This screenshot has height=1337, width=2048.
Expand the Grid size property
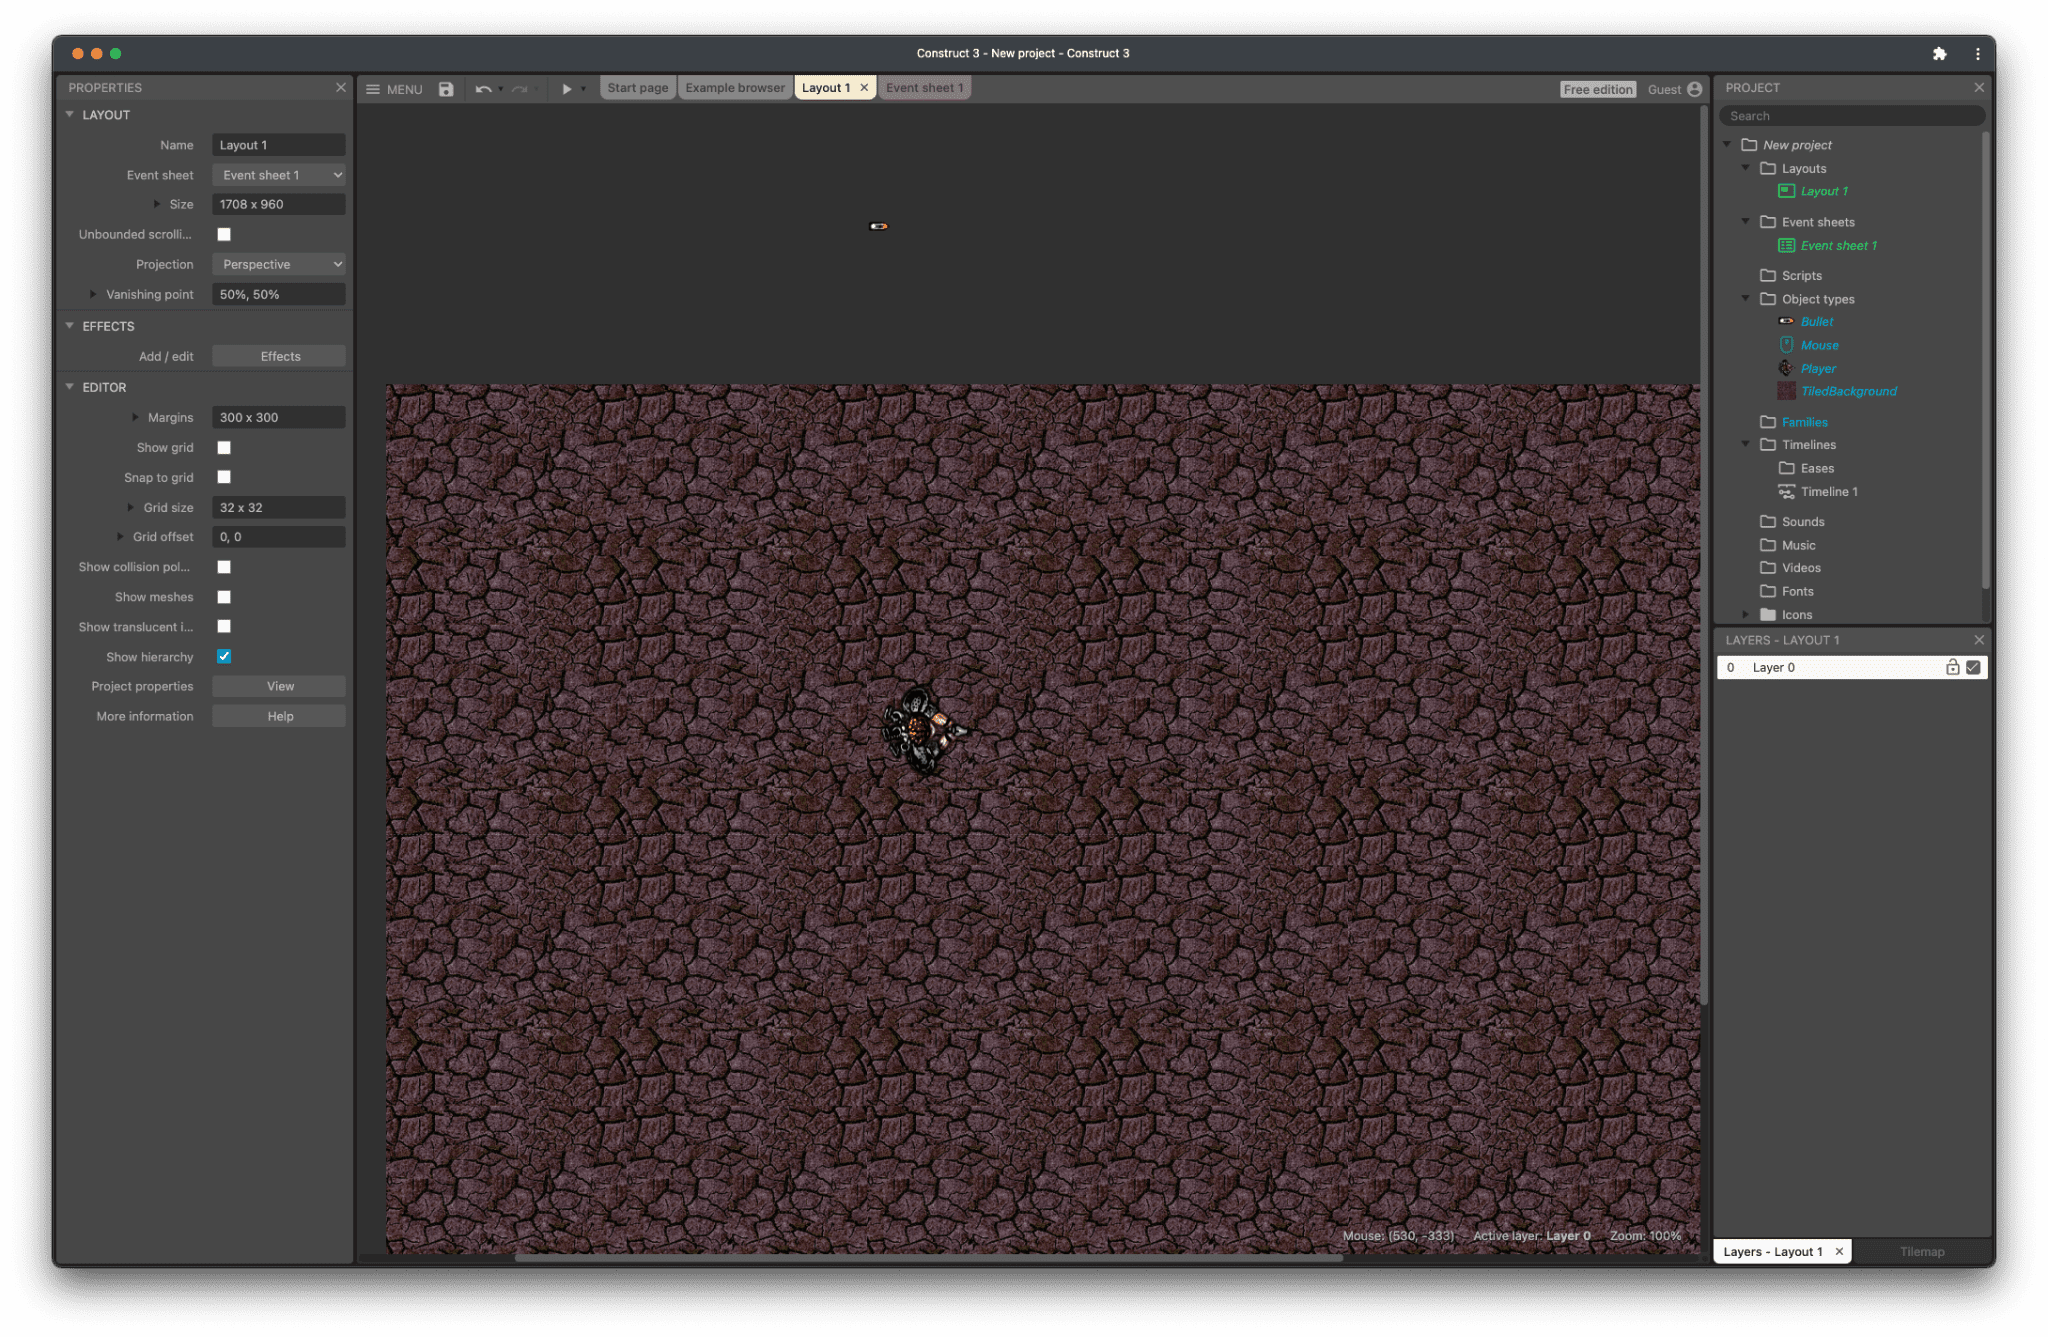131,506
